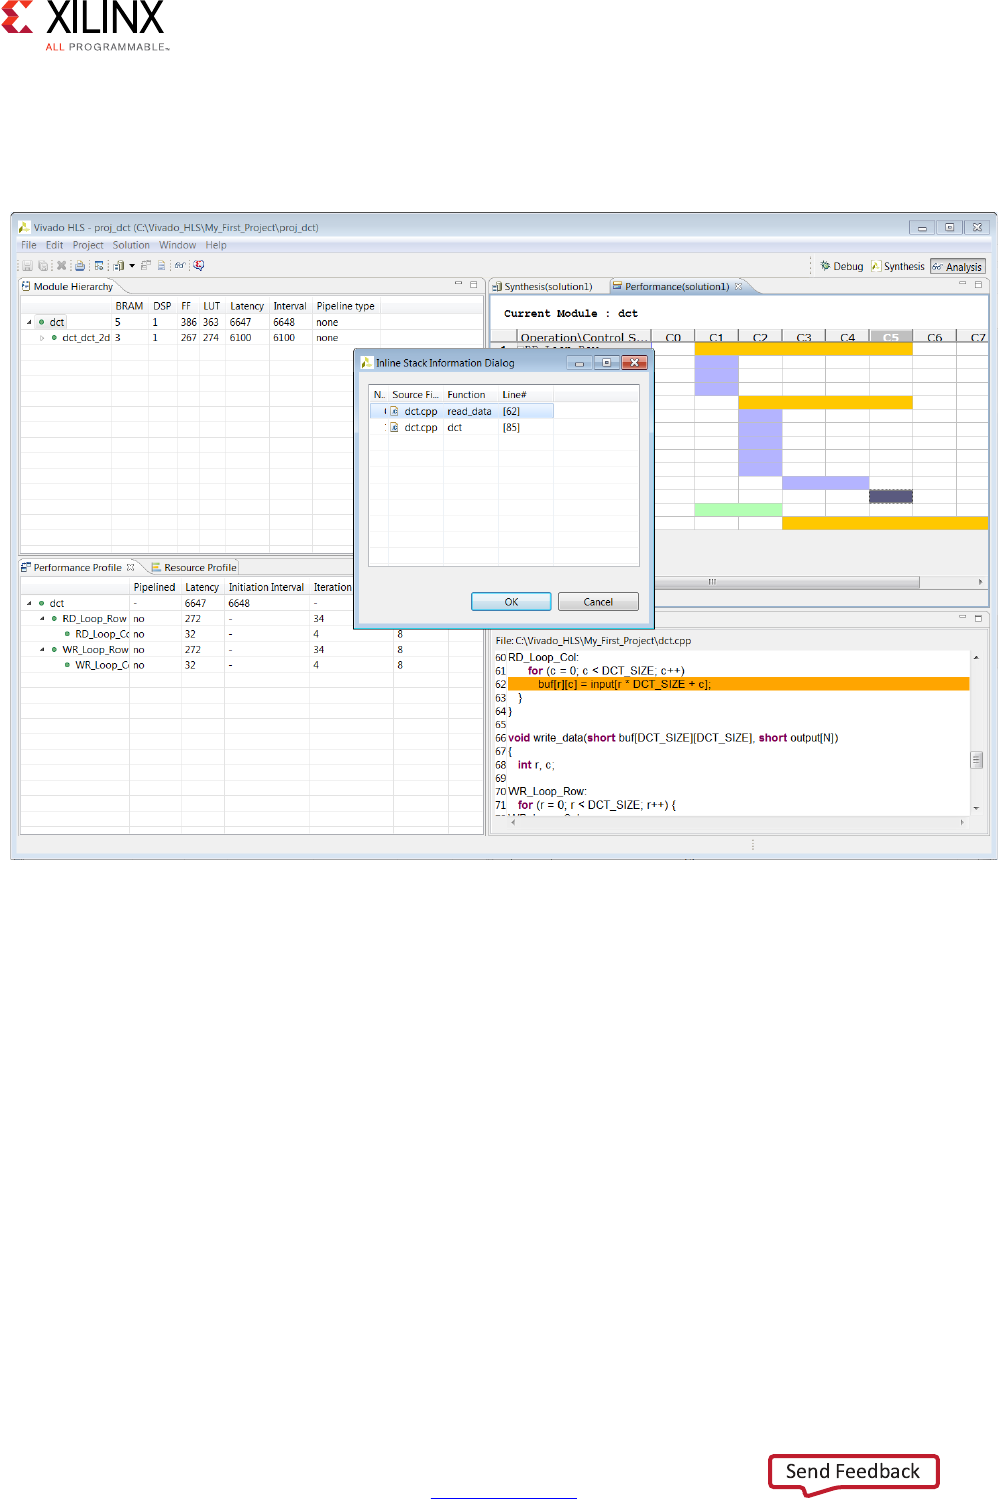Minimize the Module Hierarchy panel
Image resolution: width=1008 pixels, height=1510 pixels.
click(458, 284)
